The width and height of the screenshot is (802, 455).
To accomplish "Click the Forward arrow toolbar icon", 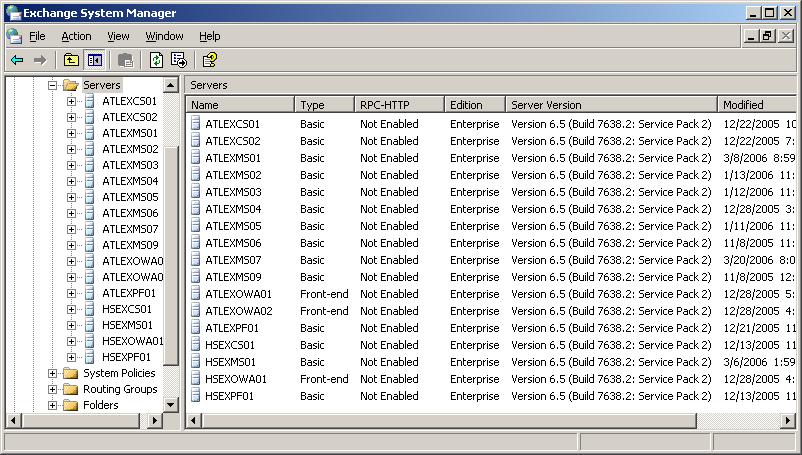I will (40, 60).
